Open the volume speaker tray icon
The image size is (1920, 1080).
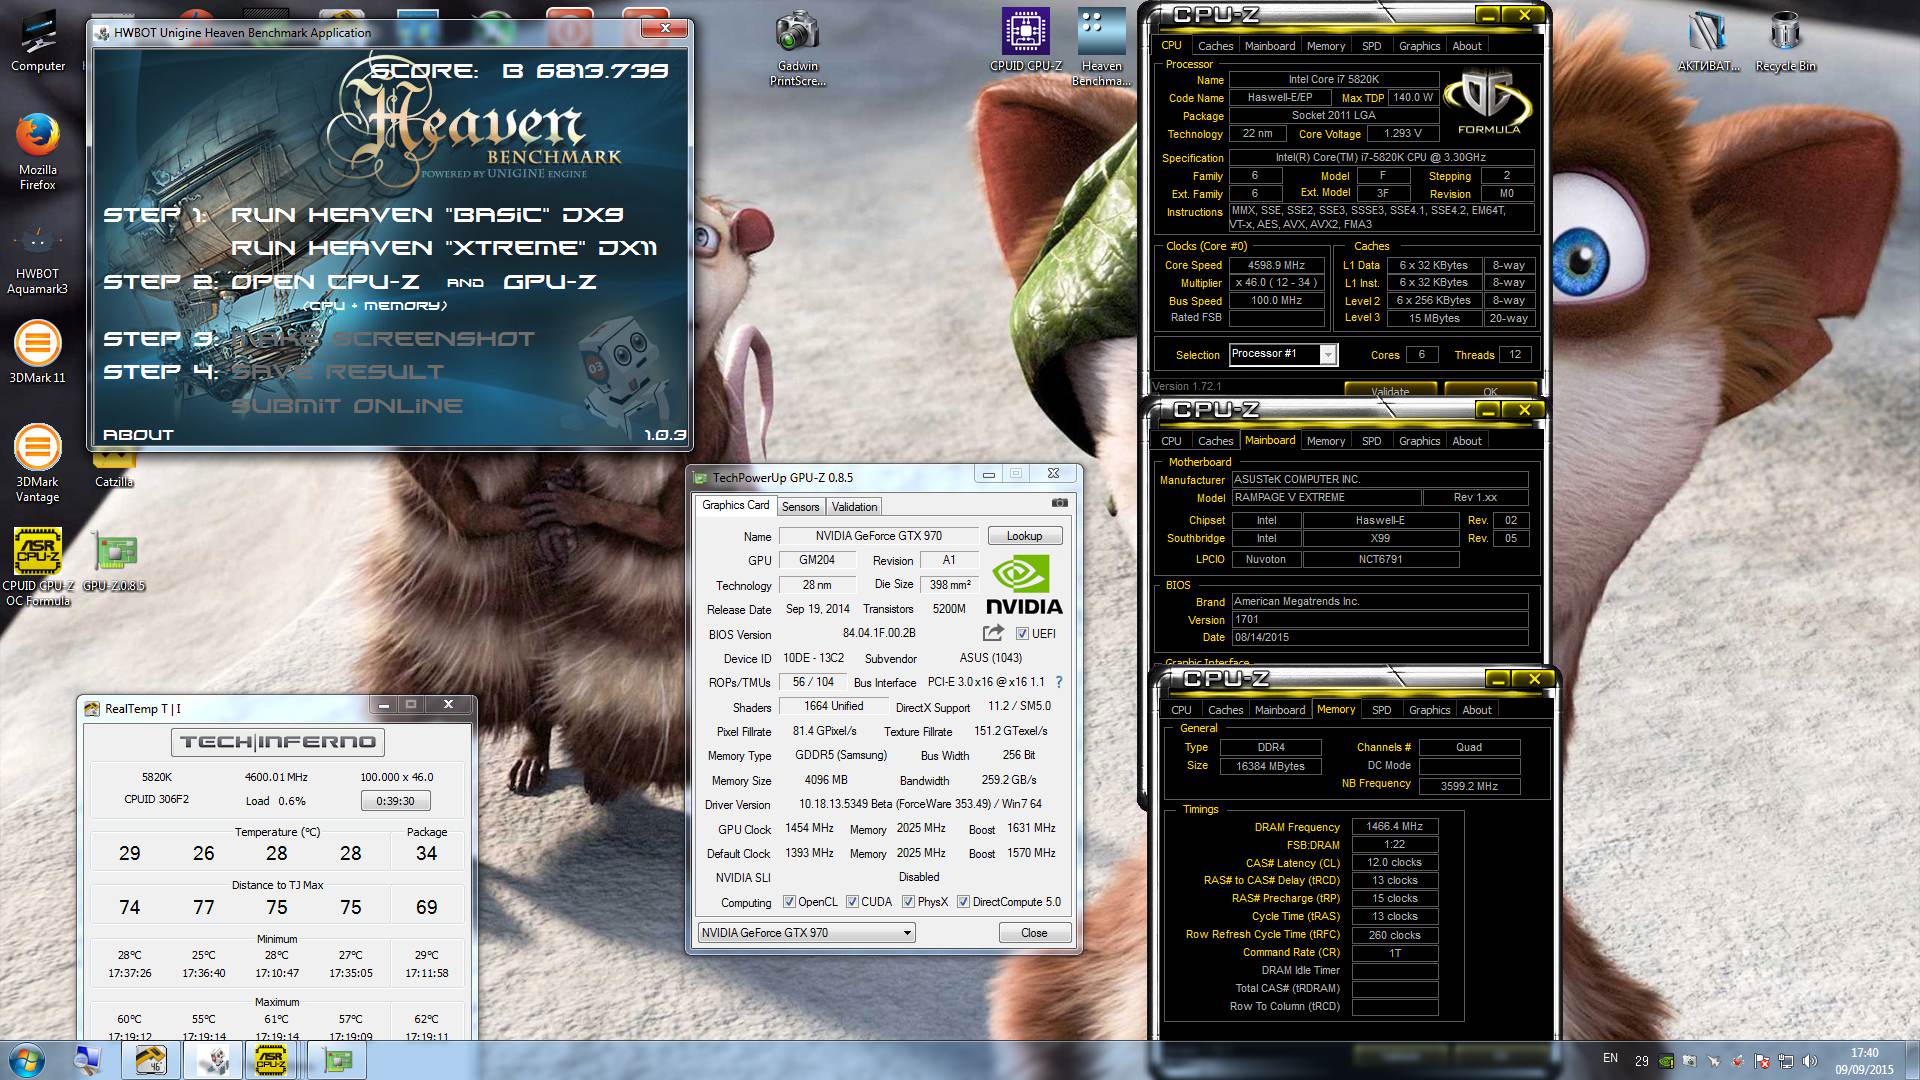1811,1061
